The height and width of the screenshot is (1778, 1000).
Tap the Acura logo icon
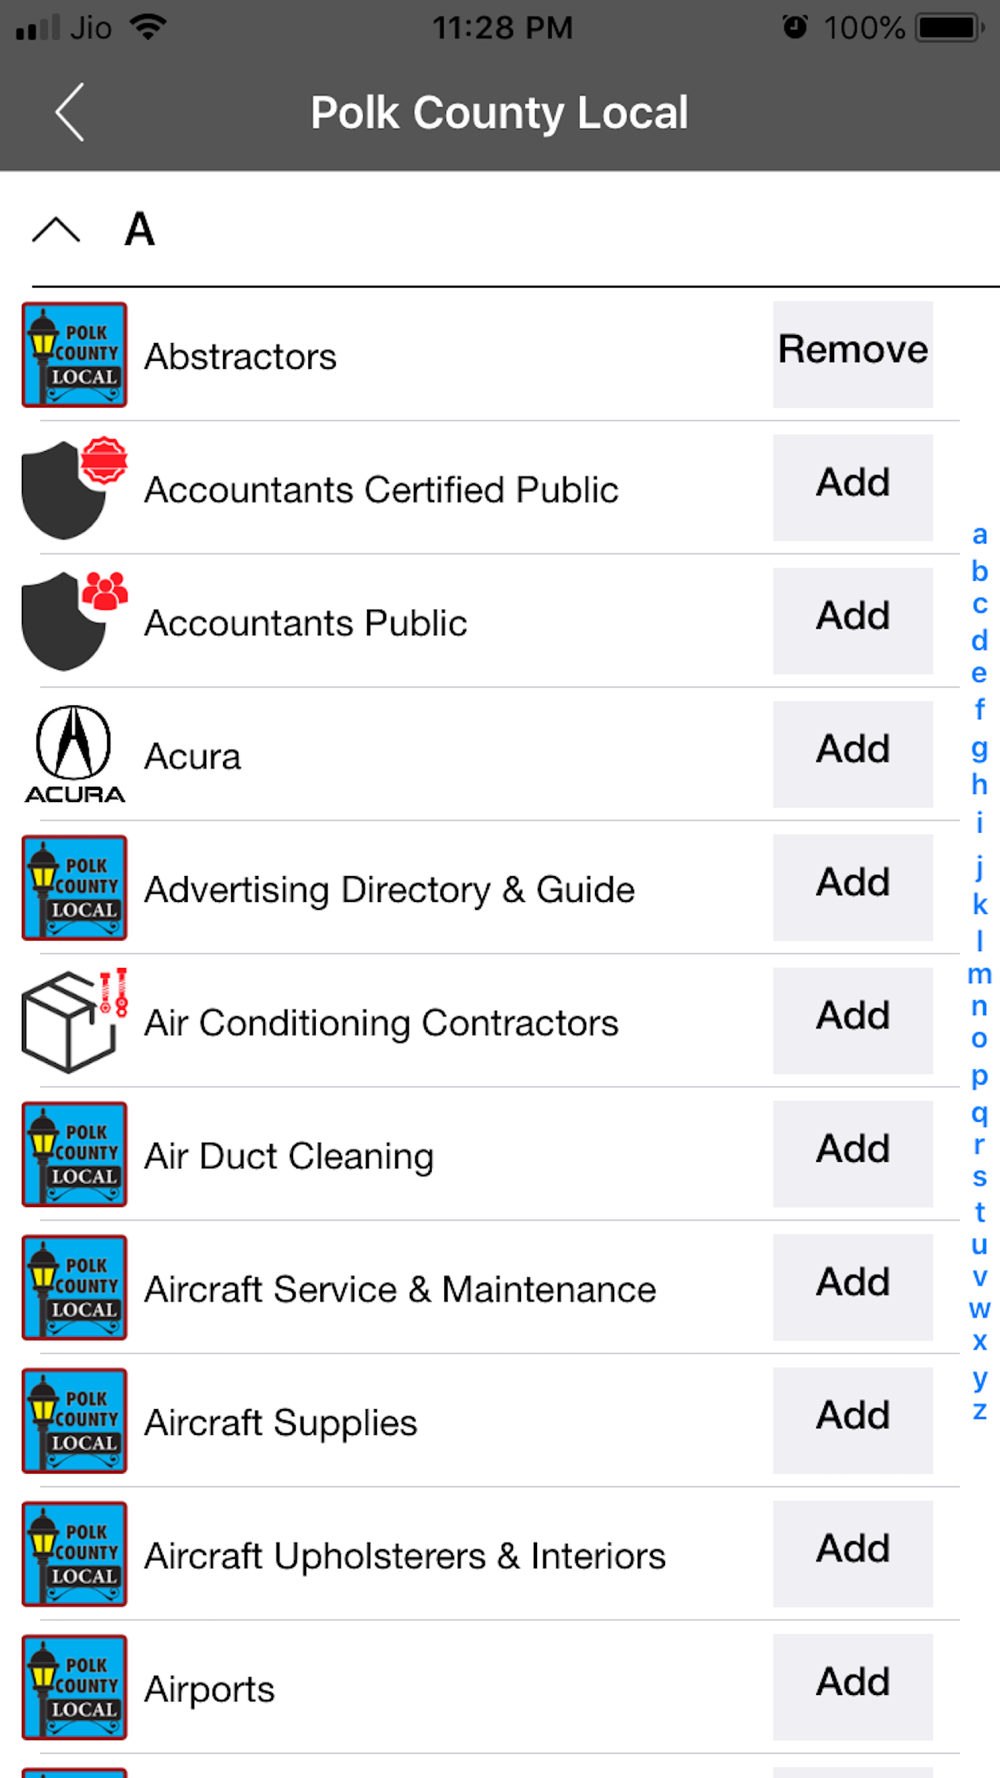[x=75, y=755]
